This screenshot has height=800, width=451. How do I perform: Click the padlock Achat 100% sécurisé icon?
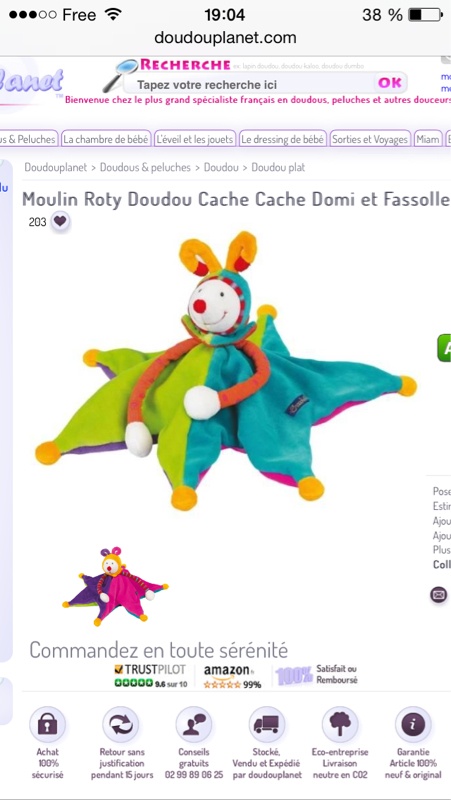pyautogui.click(x=47, y=724)
